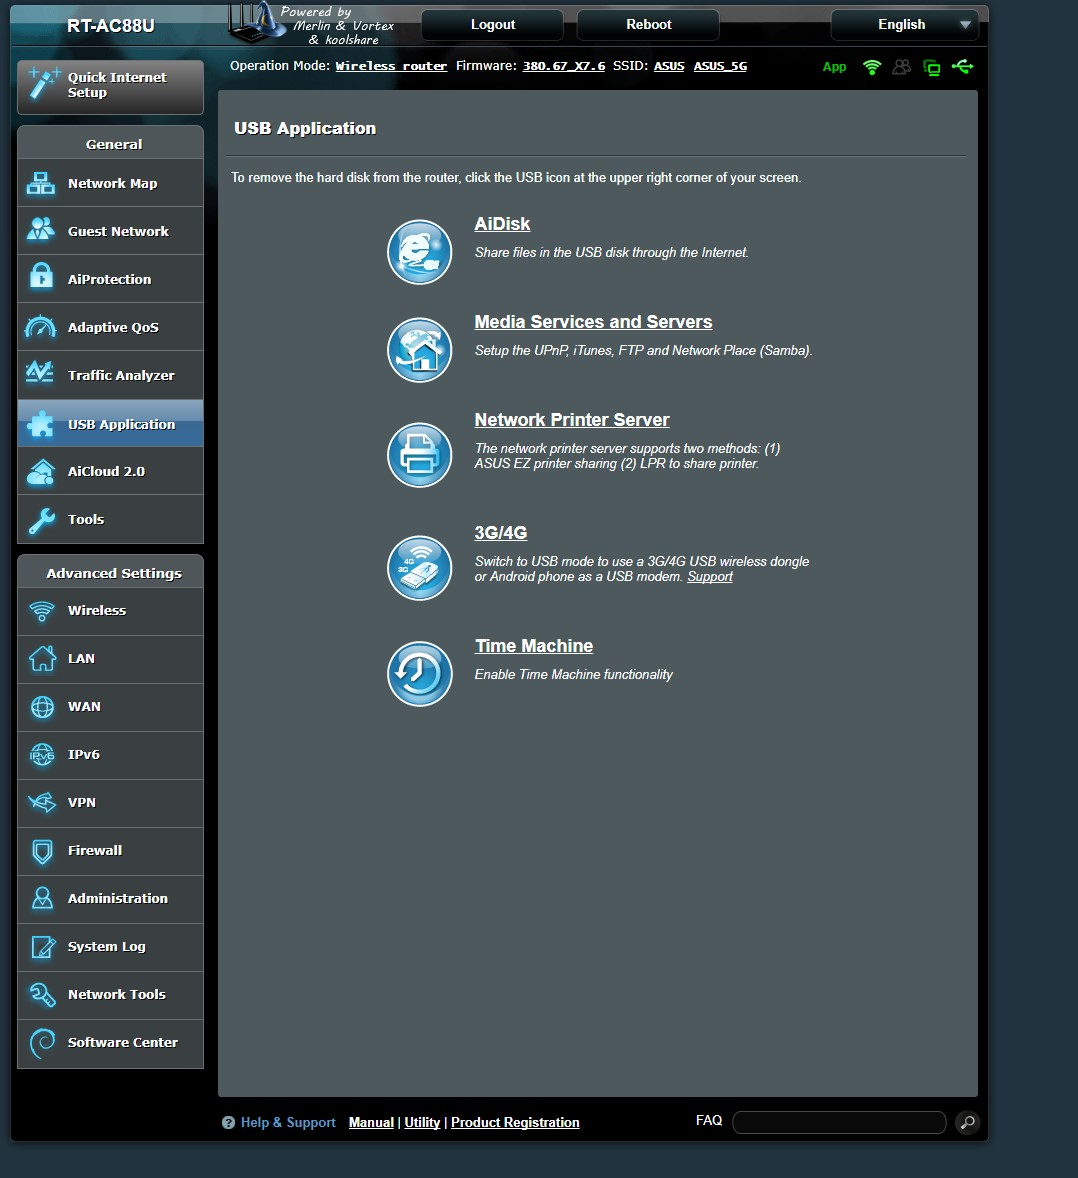Click the ASUS_5G SSID link
The image size is (1078, 1178).
pos(720,66)
